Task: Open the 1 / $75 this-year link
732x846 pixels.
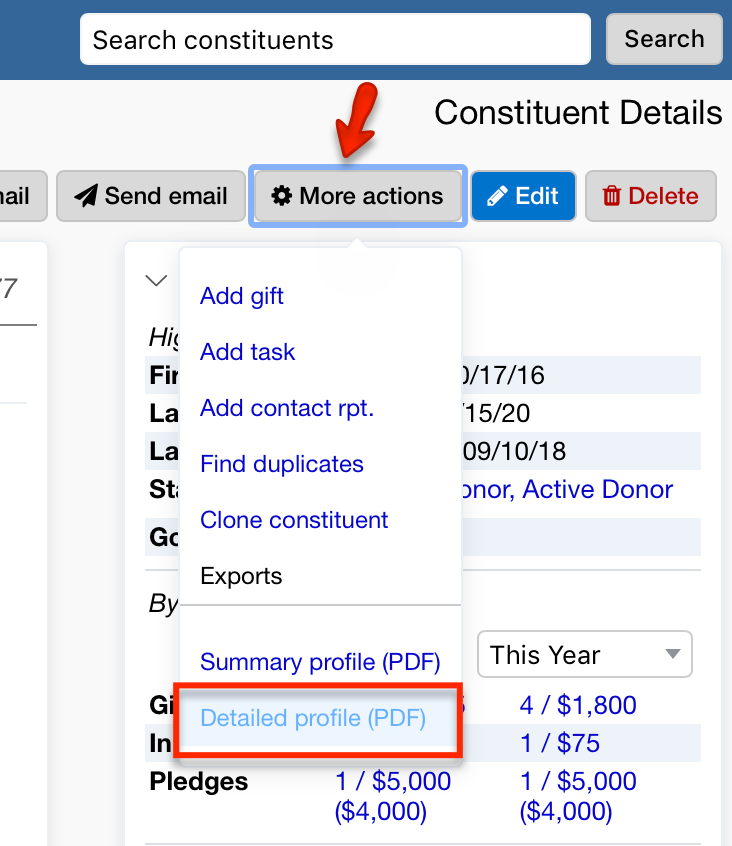Action: [560, 743]
